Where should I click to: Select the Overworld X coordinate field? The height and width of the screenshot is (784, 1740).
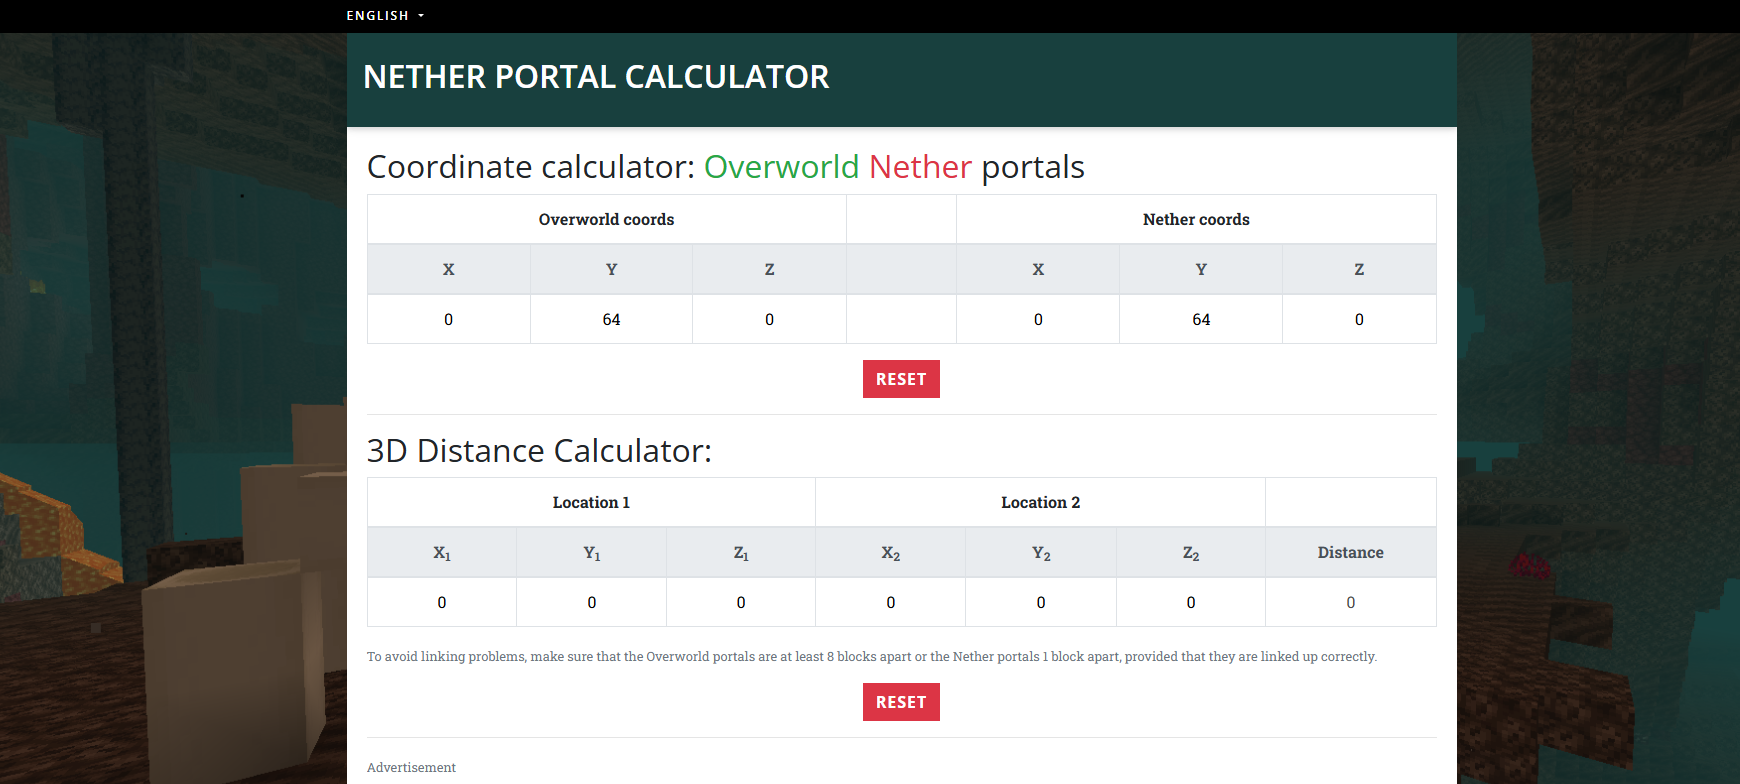click(x=448, y=319)
